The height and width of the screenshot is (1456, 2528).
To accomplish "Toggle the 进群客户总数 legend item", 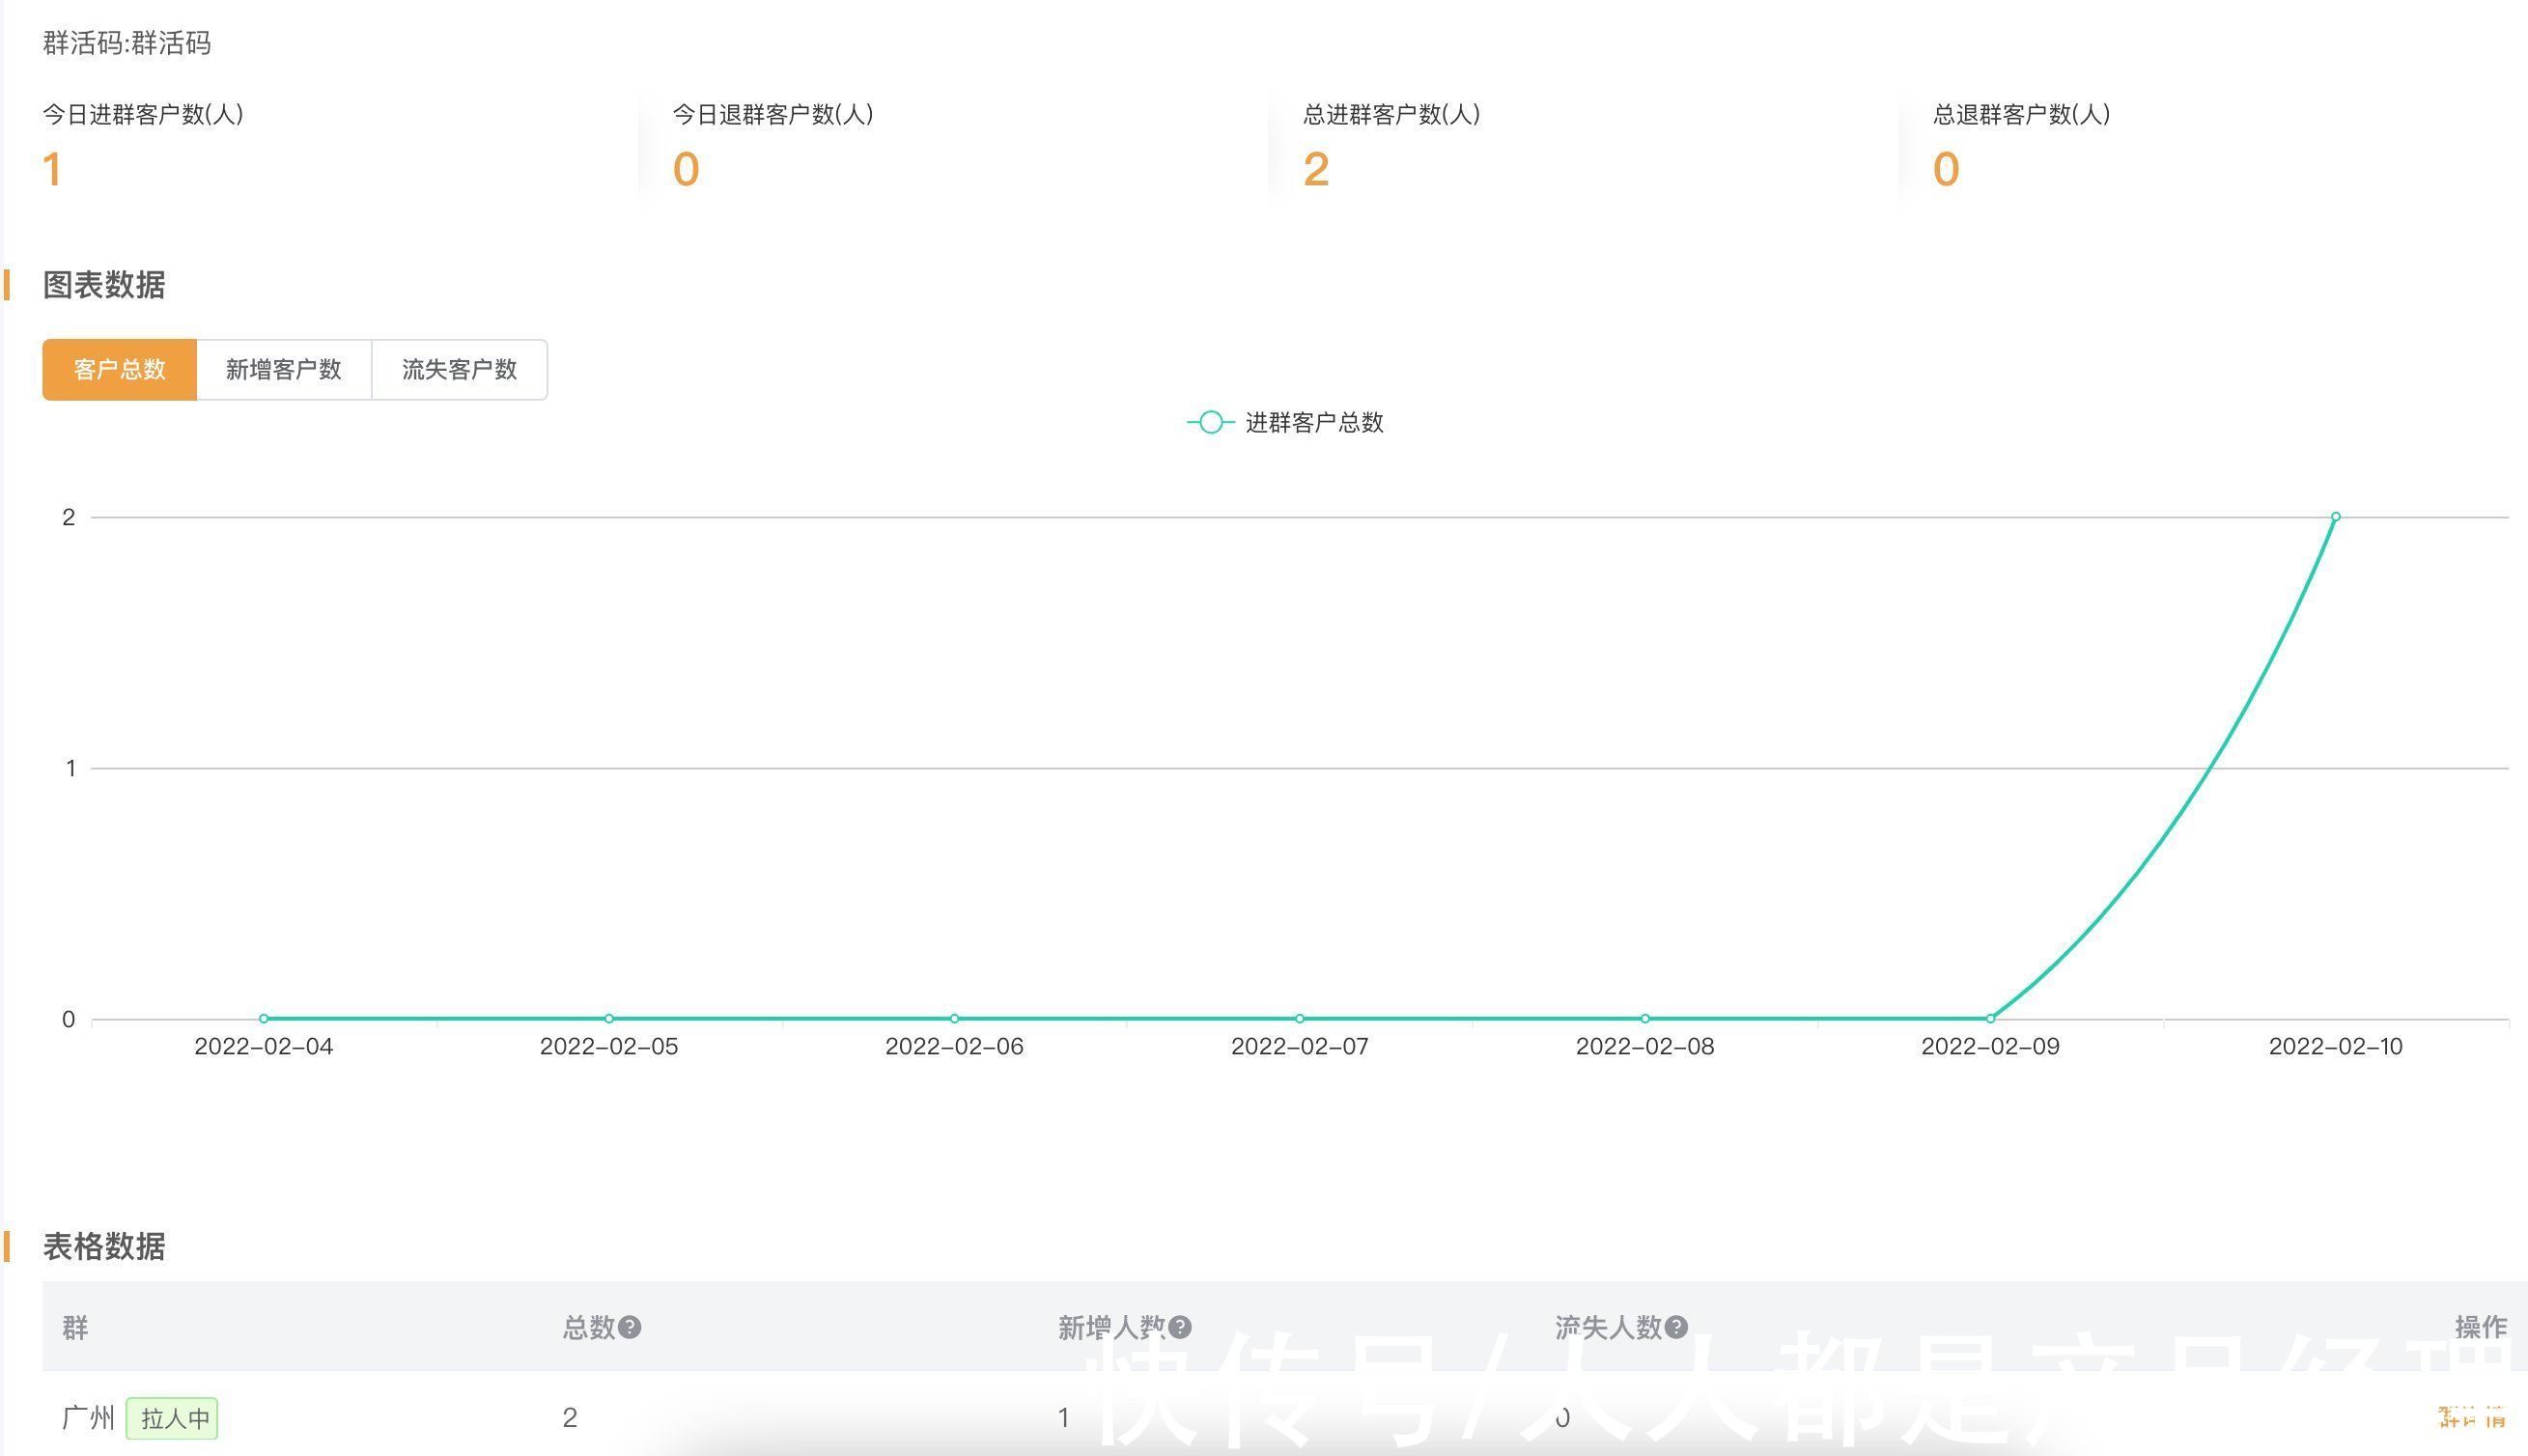I will tap(1285, 423).
